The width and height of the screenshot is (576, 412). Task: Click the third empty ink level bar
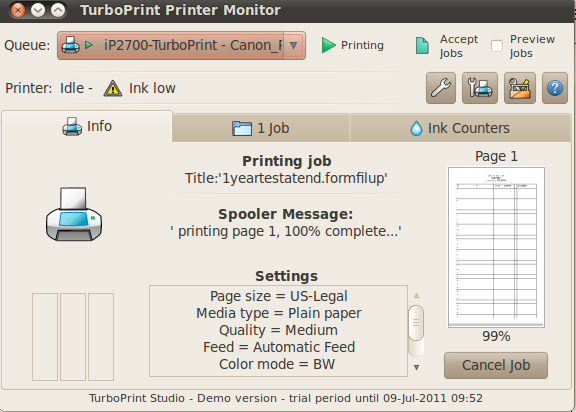(x=101, y=337)
